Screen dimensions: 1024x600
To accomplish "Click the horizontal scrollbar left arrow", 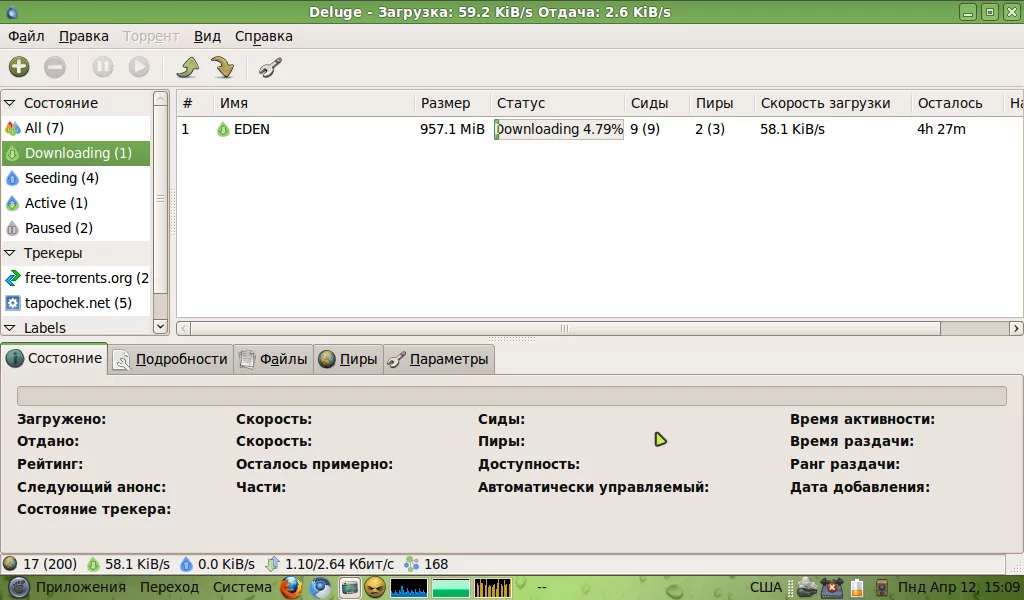I will (184, 328).
